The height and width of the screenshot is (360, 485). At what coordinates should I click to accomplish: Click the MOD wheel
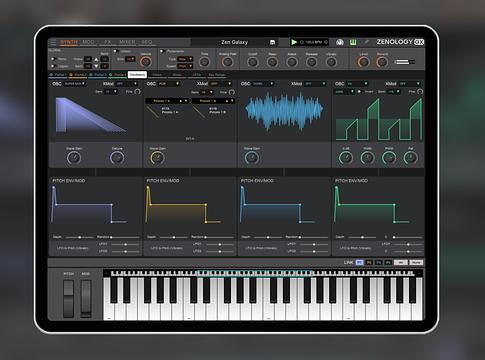[86, 298]
